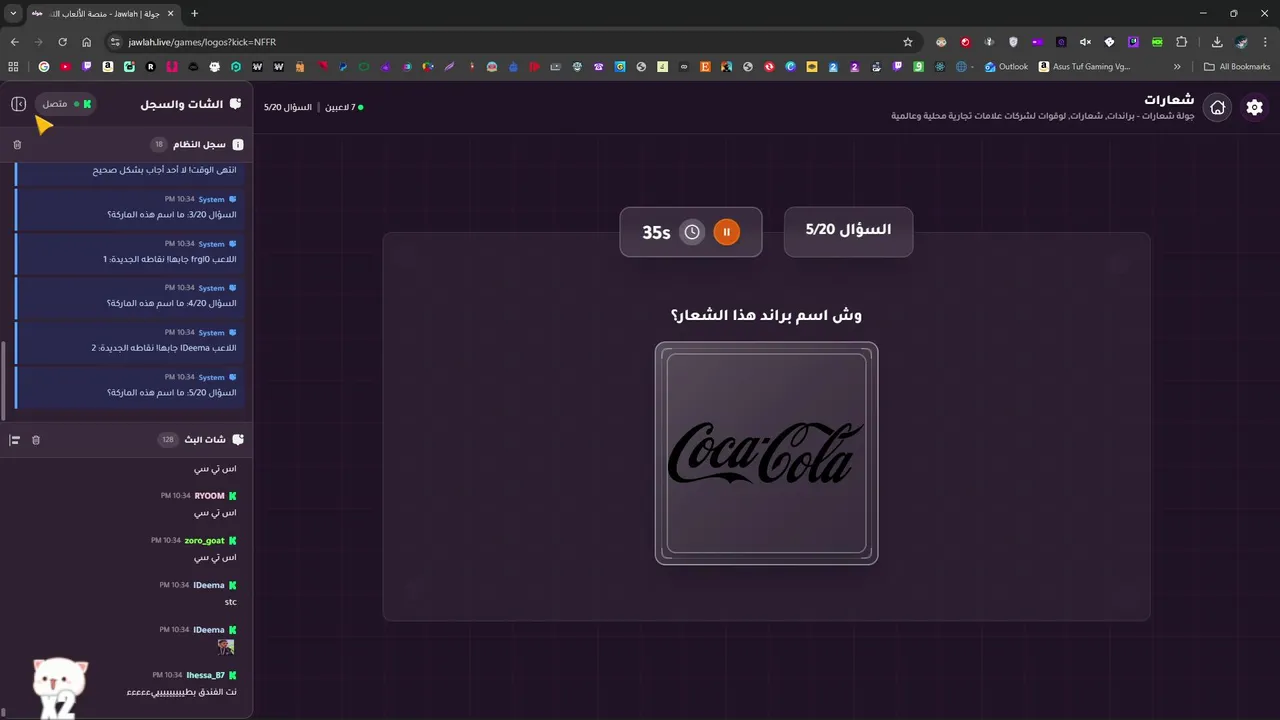Image resolution: width=1280 pixels, height=720 pixels.
Task: Click the Coca-Cola logo image
Action: [766, 453]
